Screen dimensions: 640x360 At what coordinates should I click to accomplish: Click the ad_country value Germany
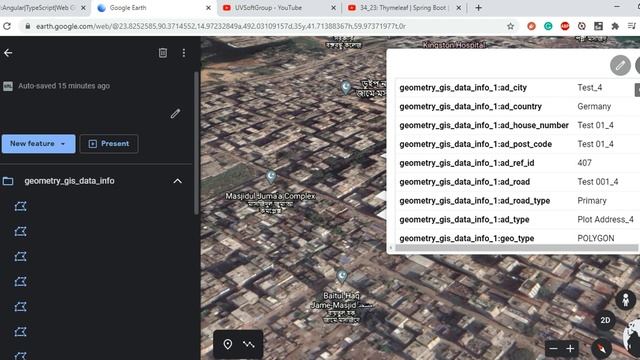click(x=594, y=107)
